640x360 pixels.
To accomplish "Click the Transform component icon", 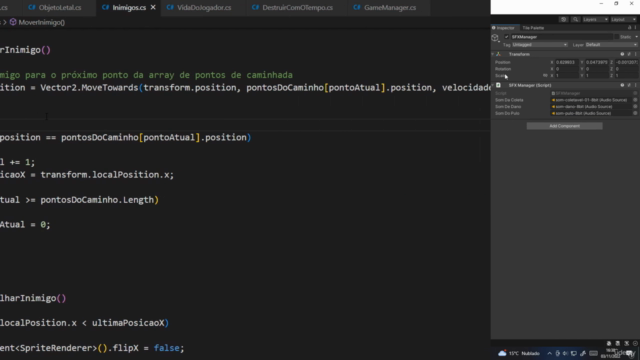I will 498,54.
